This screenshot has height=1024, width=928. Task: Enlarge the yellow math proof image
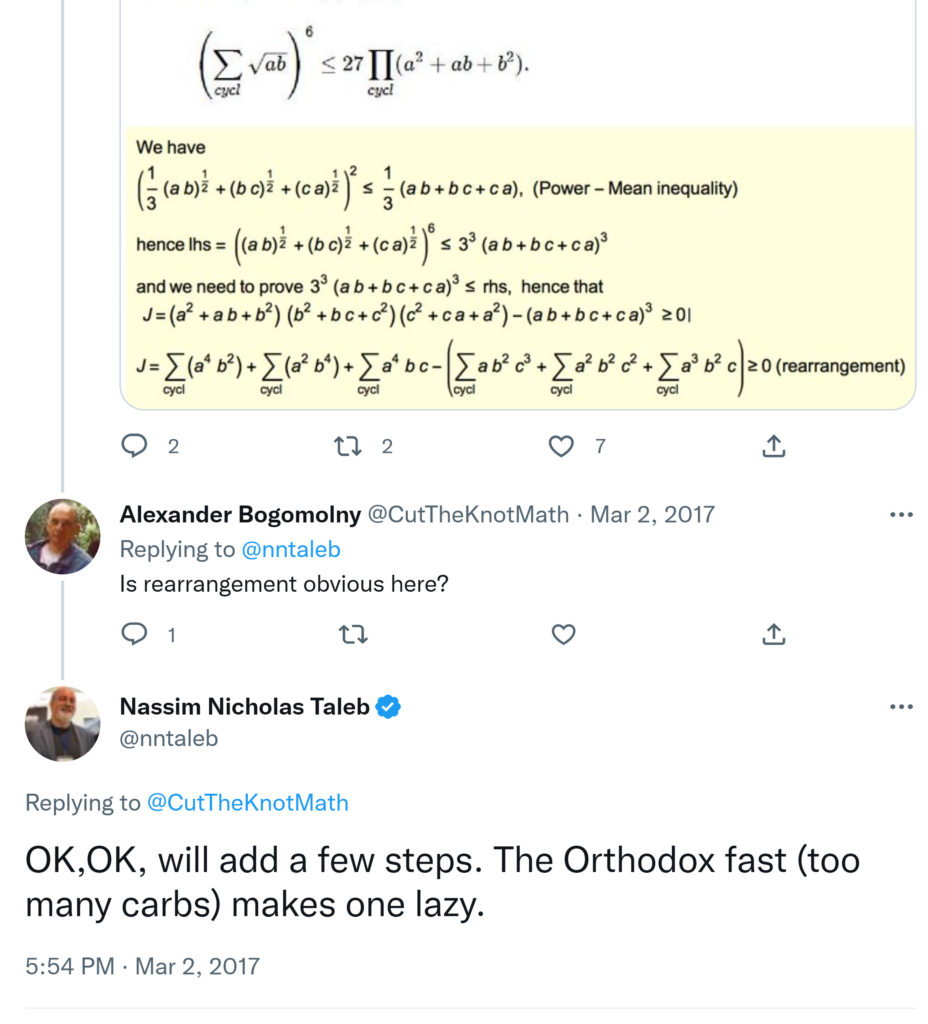click(x=517, y=265)
